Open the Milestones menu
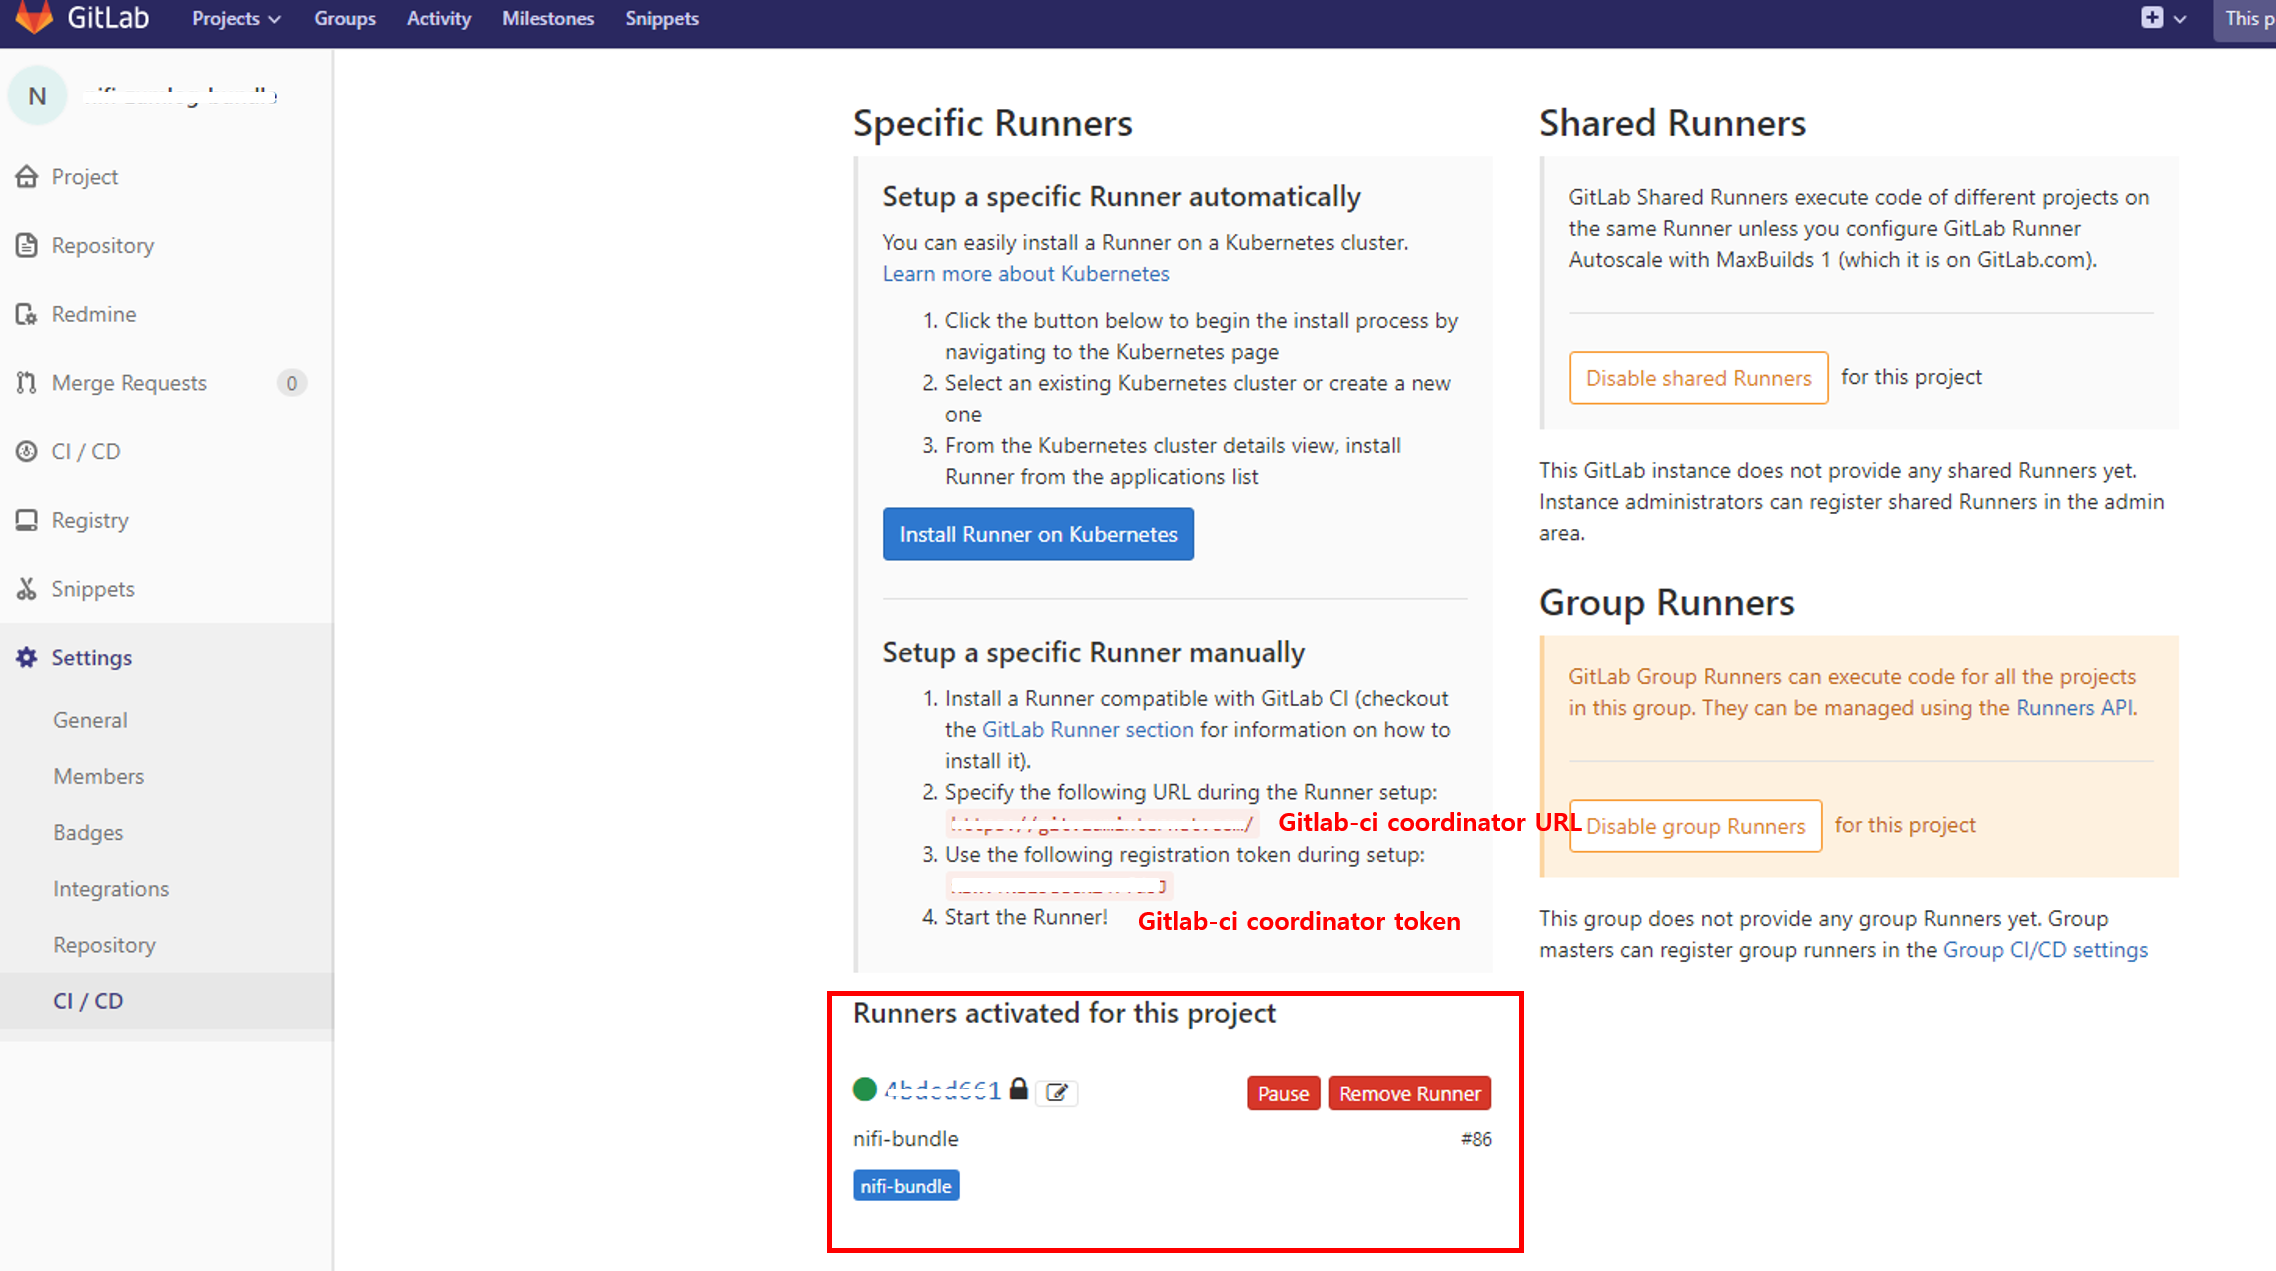This screenshot has height=1271, width=2276. coord(547,18)
